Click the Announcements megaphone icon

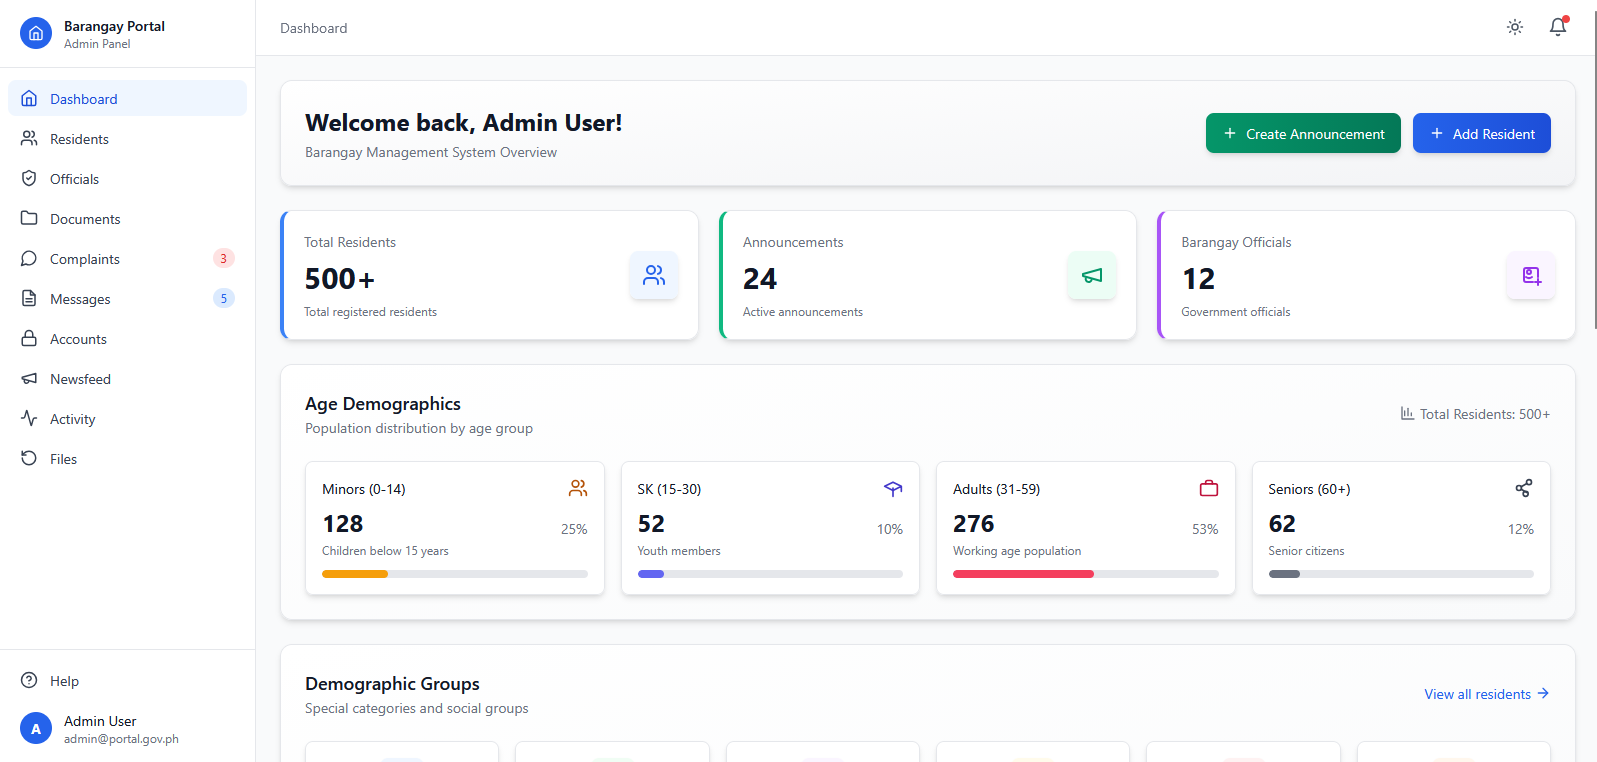coord(1092,275)
